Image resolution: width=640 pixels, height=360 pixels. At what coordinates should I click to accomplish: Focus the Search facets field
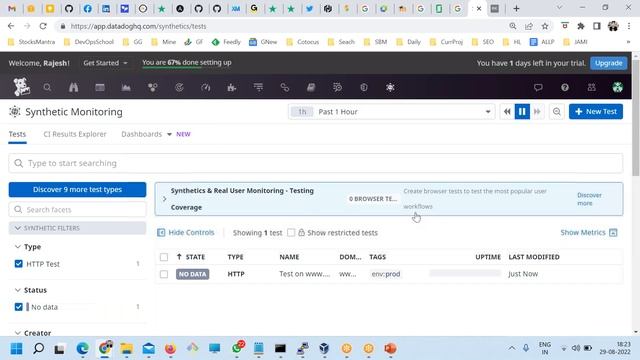pyautogui.click(x=77, y=210)
